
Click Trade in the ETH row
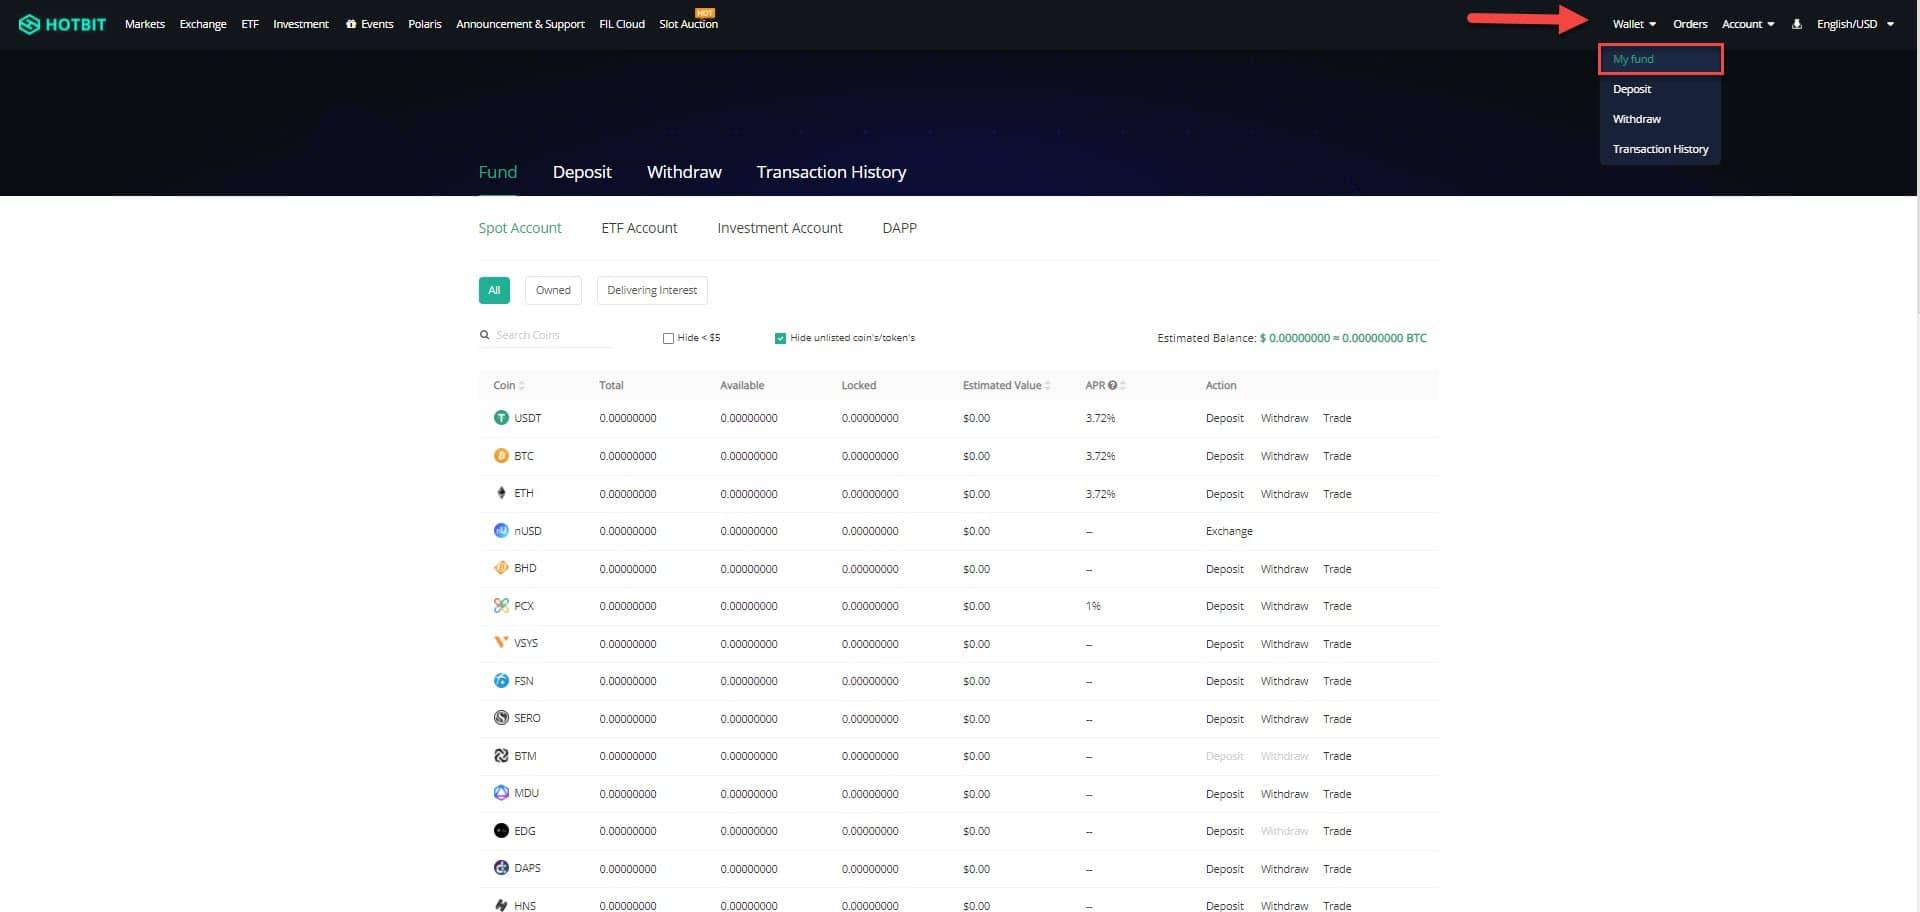tap(1337, 494)
